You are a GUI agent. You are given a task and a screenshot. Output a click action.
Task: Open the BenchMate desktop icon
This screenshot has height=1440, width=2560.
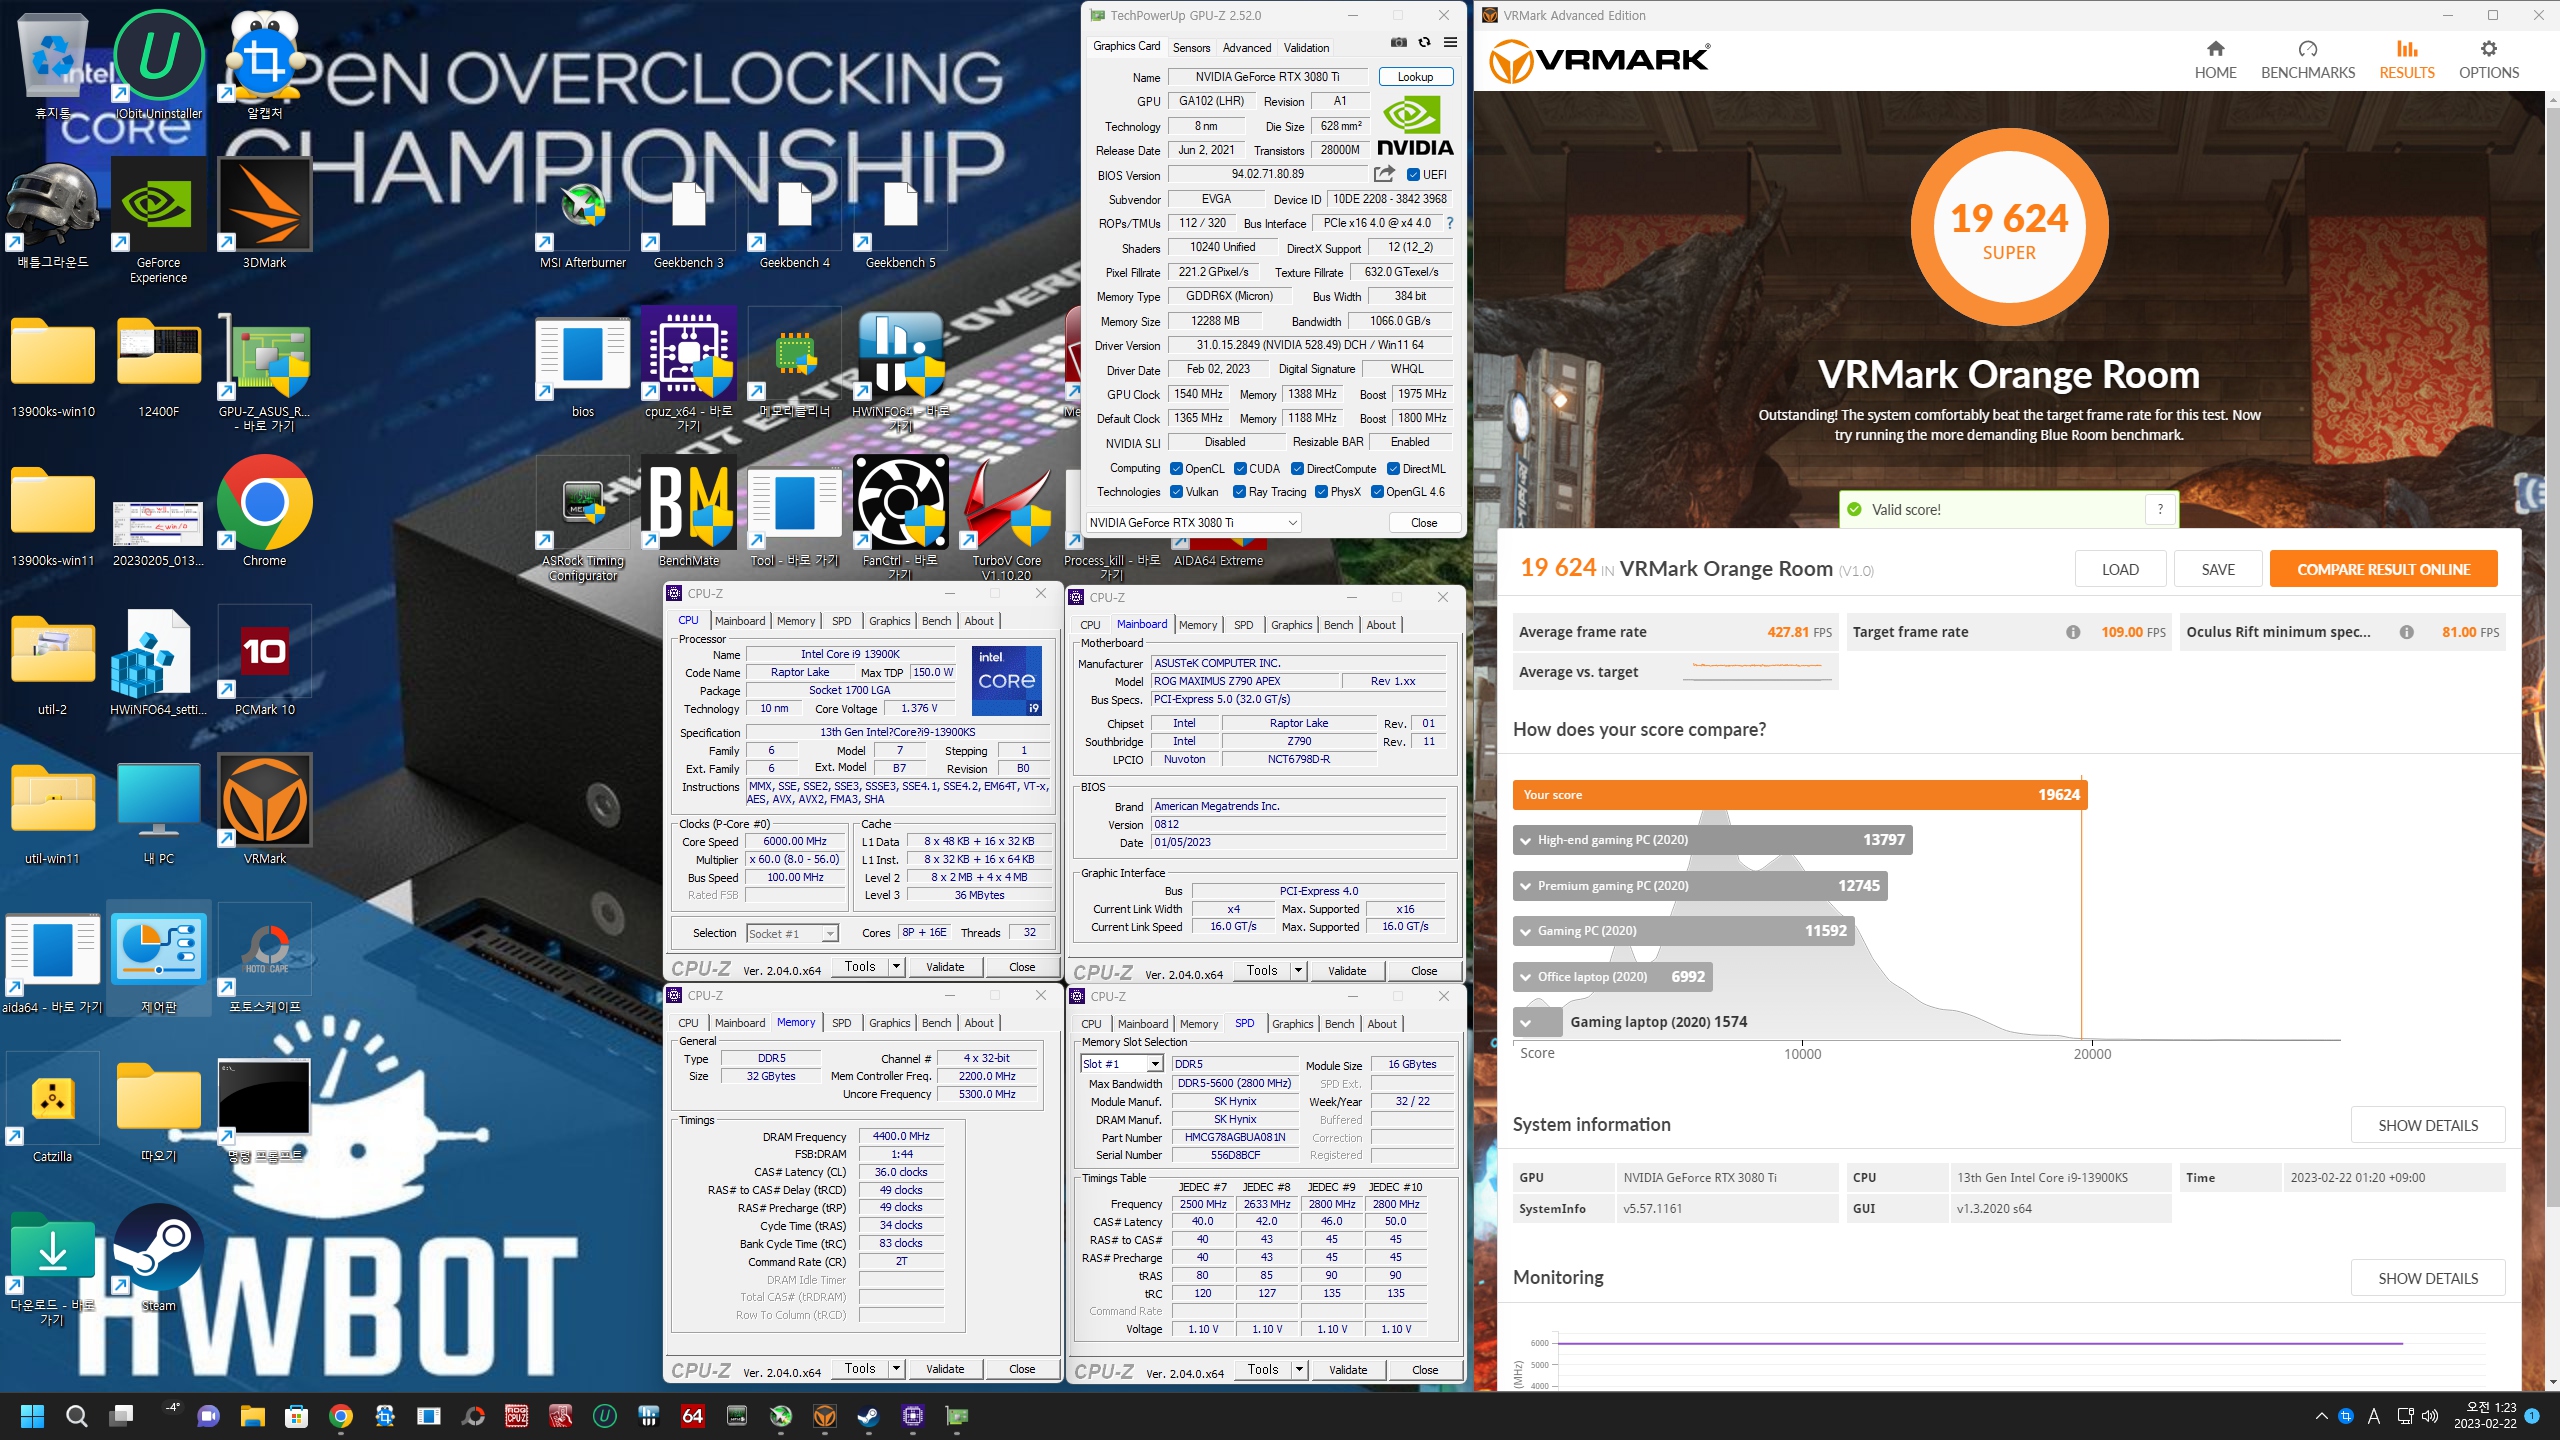[x=689, y=512]
